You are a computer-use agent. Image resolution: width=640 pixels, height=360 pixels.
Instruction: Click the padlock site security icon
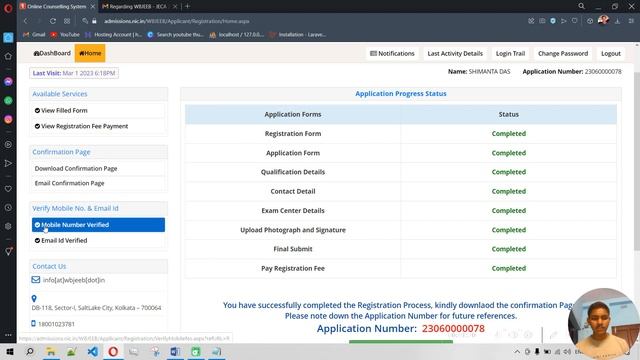[x=94, y=21]
